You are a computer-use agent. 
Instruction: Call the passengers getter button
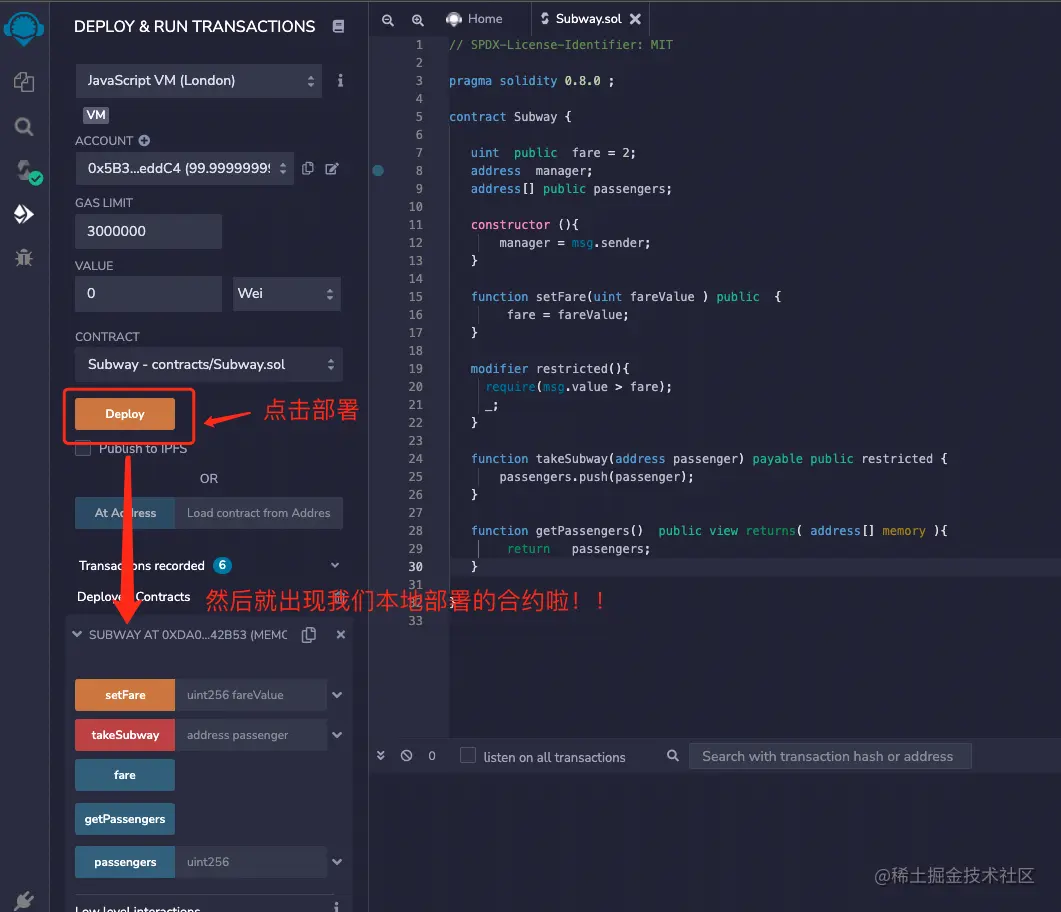(x=125, y=862)
